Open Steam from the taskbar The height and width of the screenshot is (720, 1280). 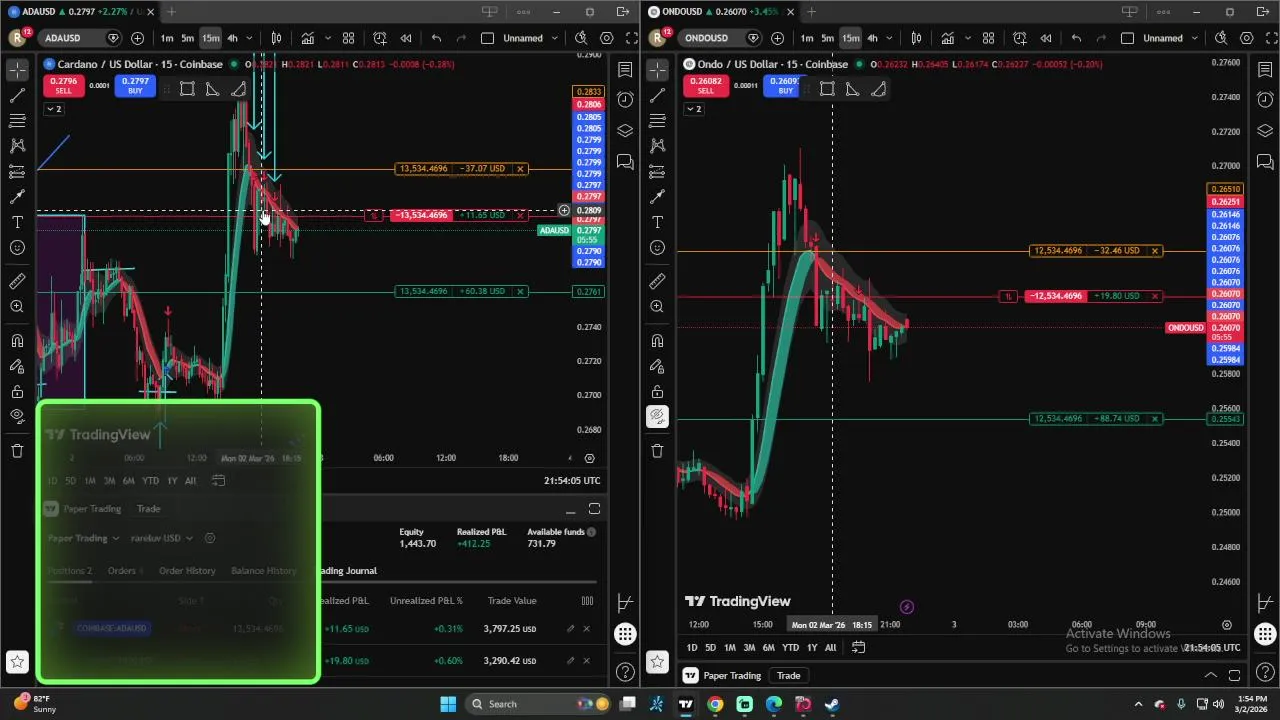tap(832, 704)
